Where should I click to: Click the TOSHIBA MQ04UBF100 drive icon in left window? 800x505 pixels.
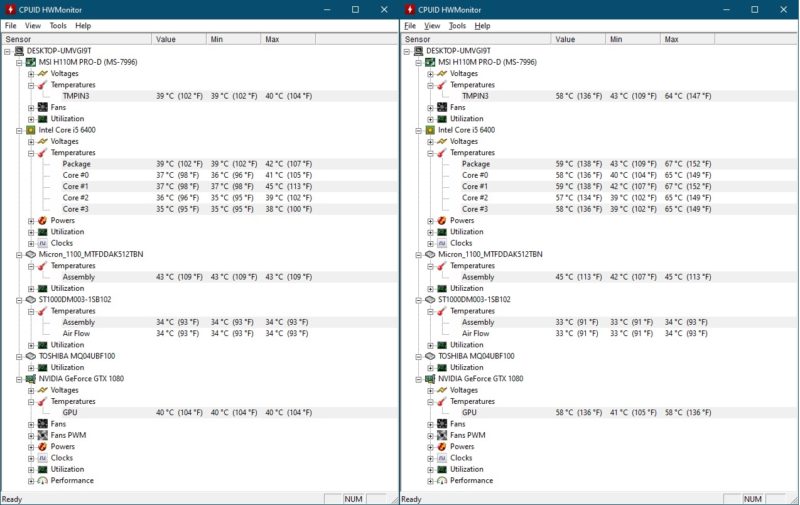pyautogui.click(x=30, y=356)
